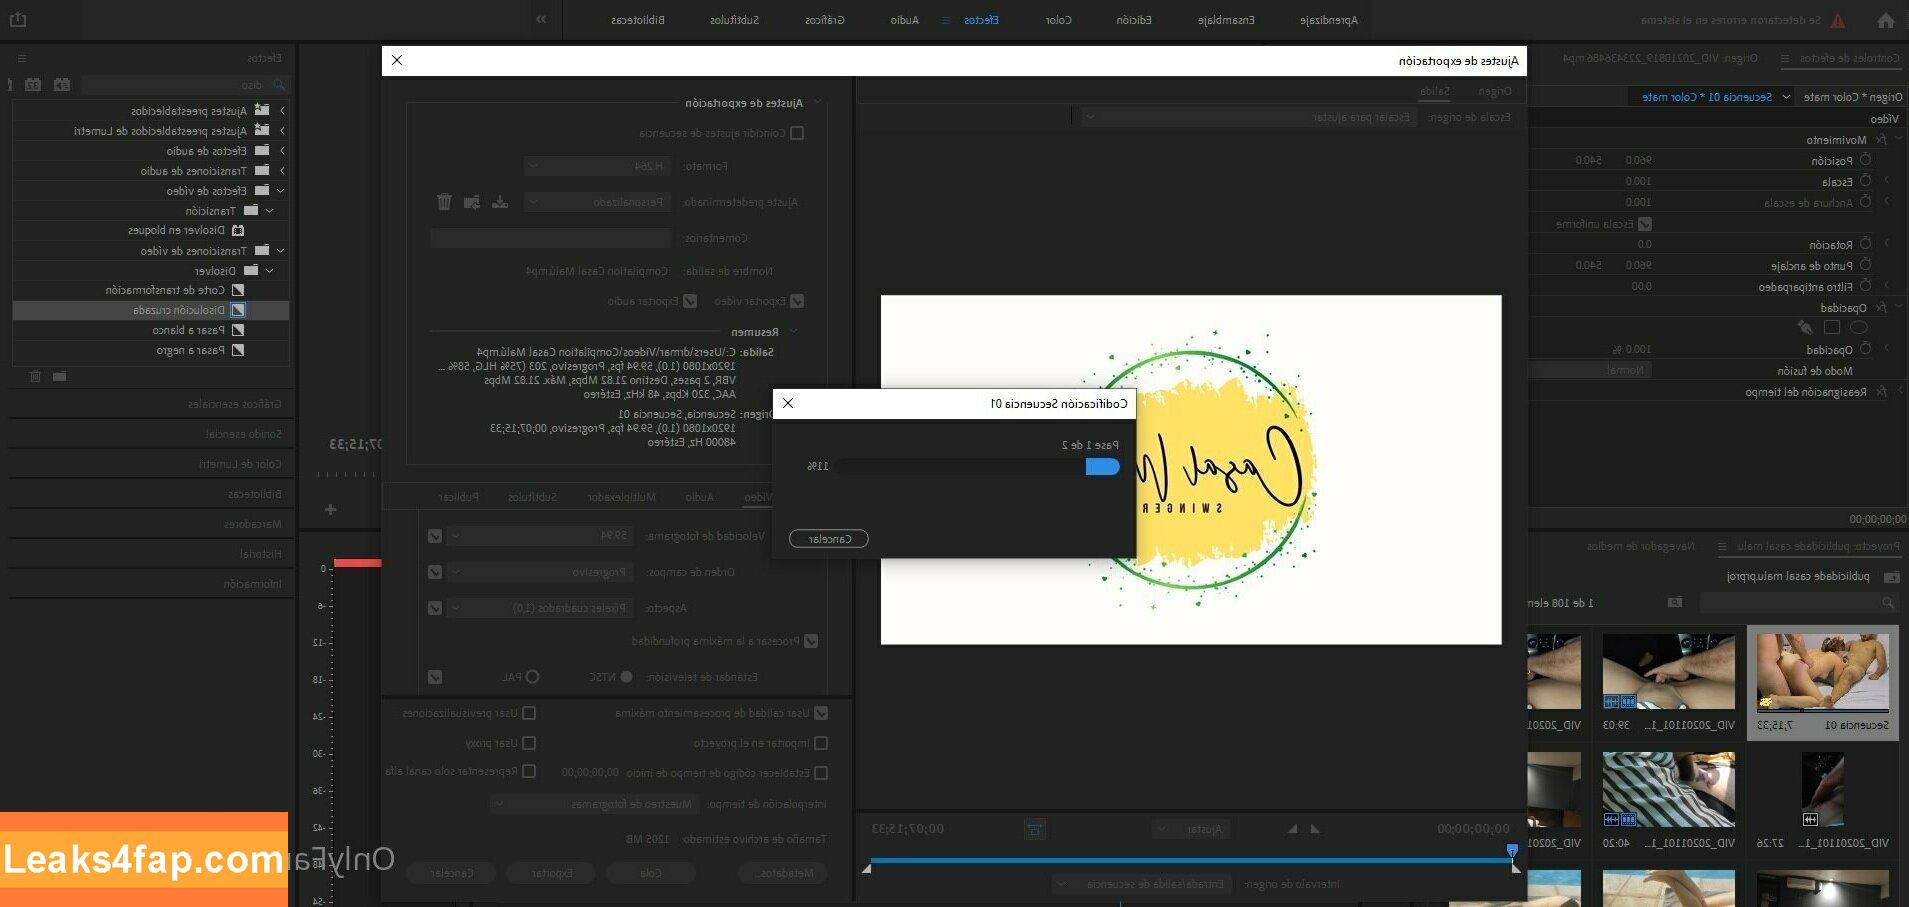Click the new custom bin folder icon in Efectos
The width and height of the screenshot is (1909, 907).
tap(60, 376)
